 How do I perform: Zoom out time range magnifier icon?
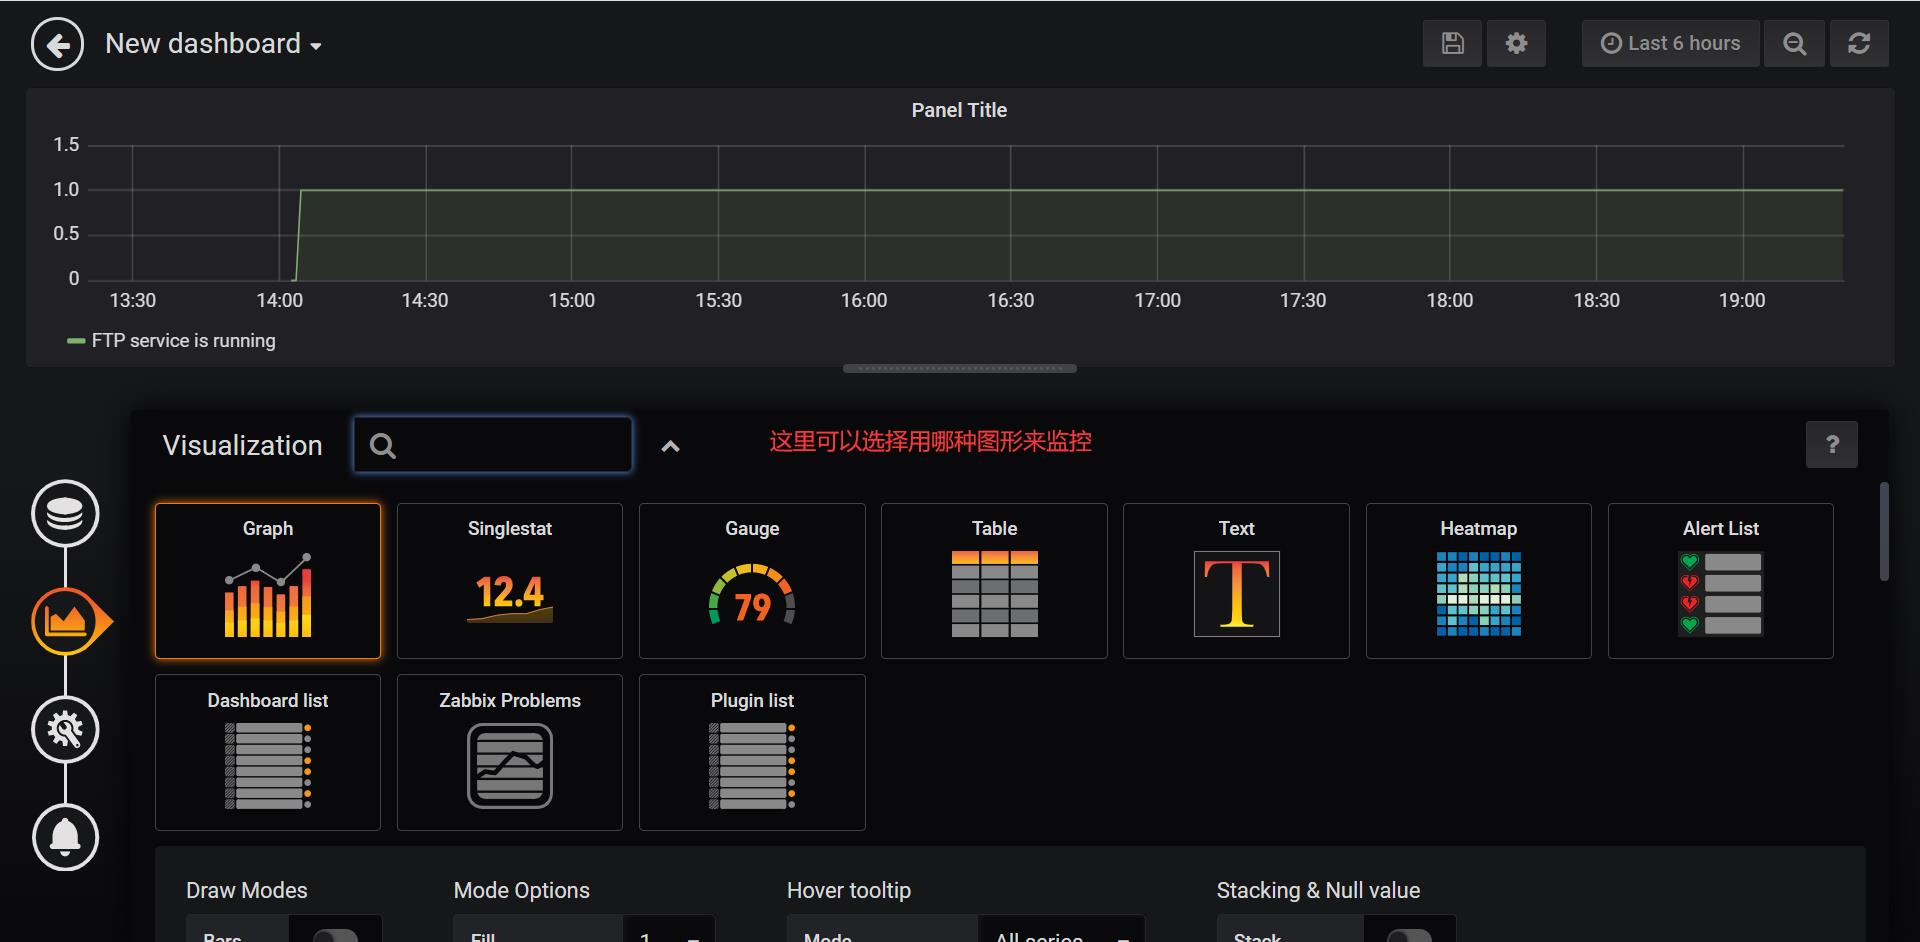tap(1795, 43)
